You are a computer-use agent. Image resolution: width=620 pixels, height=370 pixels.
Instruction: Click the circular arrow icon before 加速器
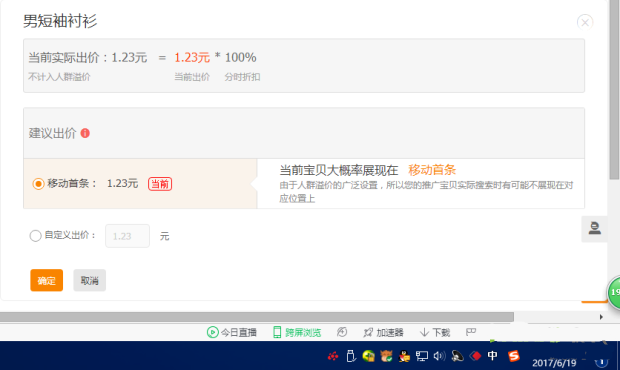point(342,332)
